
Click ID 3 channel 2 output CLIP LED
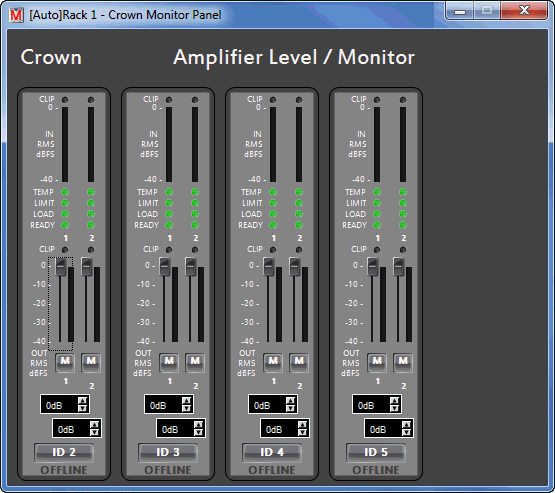tap(195, 250)
